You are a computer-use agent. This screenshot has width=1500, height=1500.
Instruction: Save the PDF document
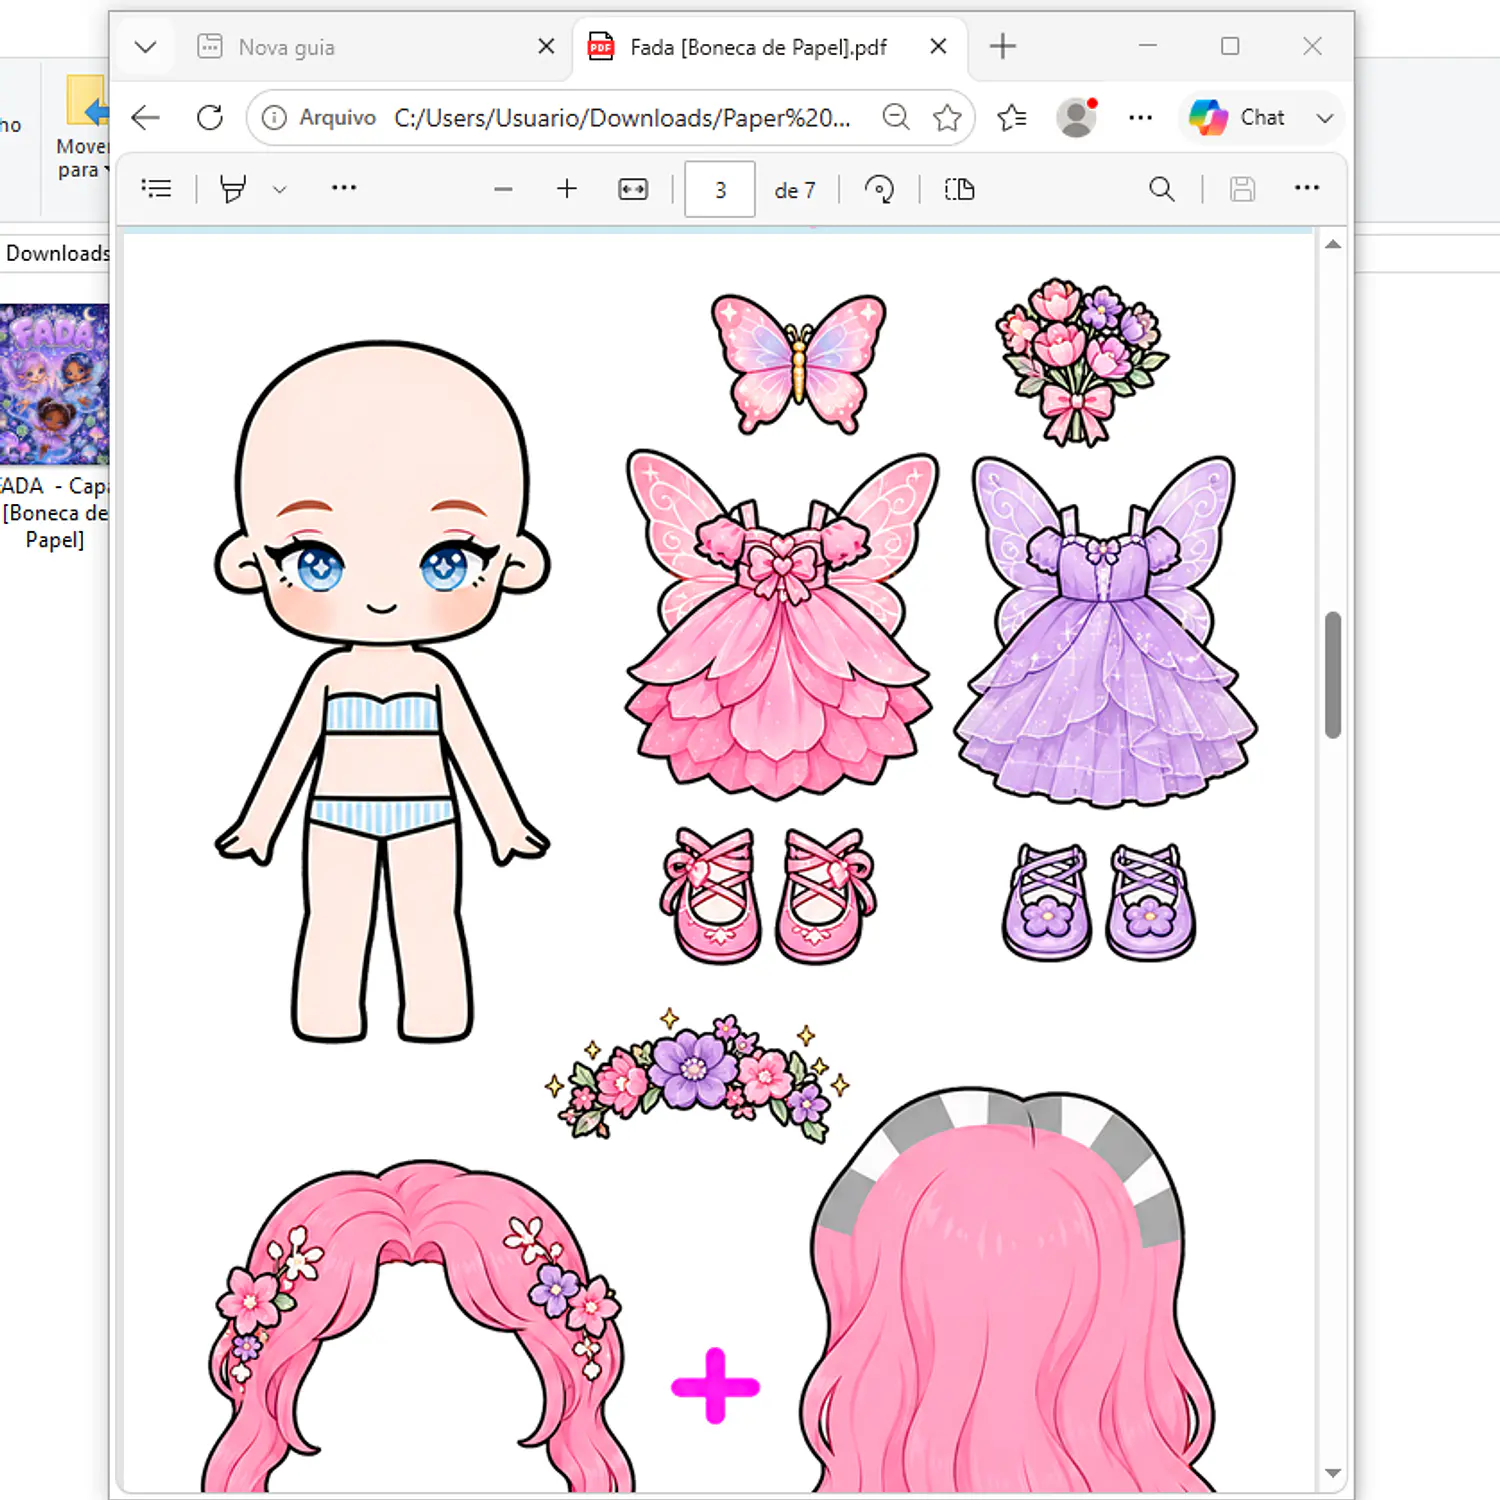point(1242,189)
